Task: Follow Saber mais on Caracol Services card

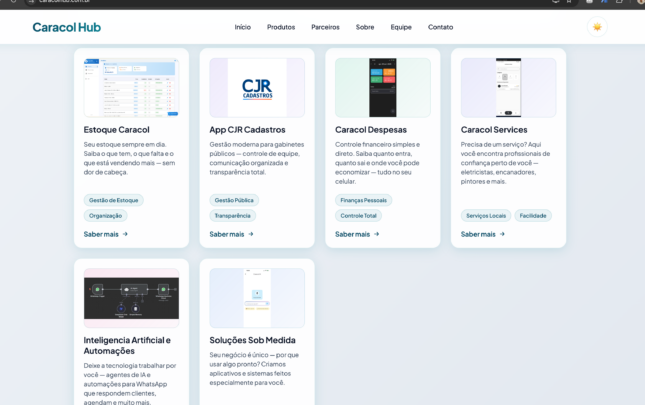Action: 483,234
